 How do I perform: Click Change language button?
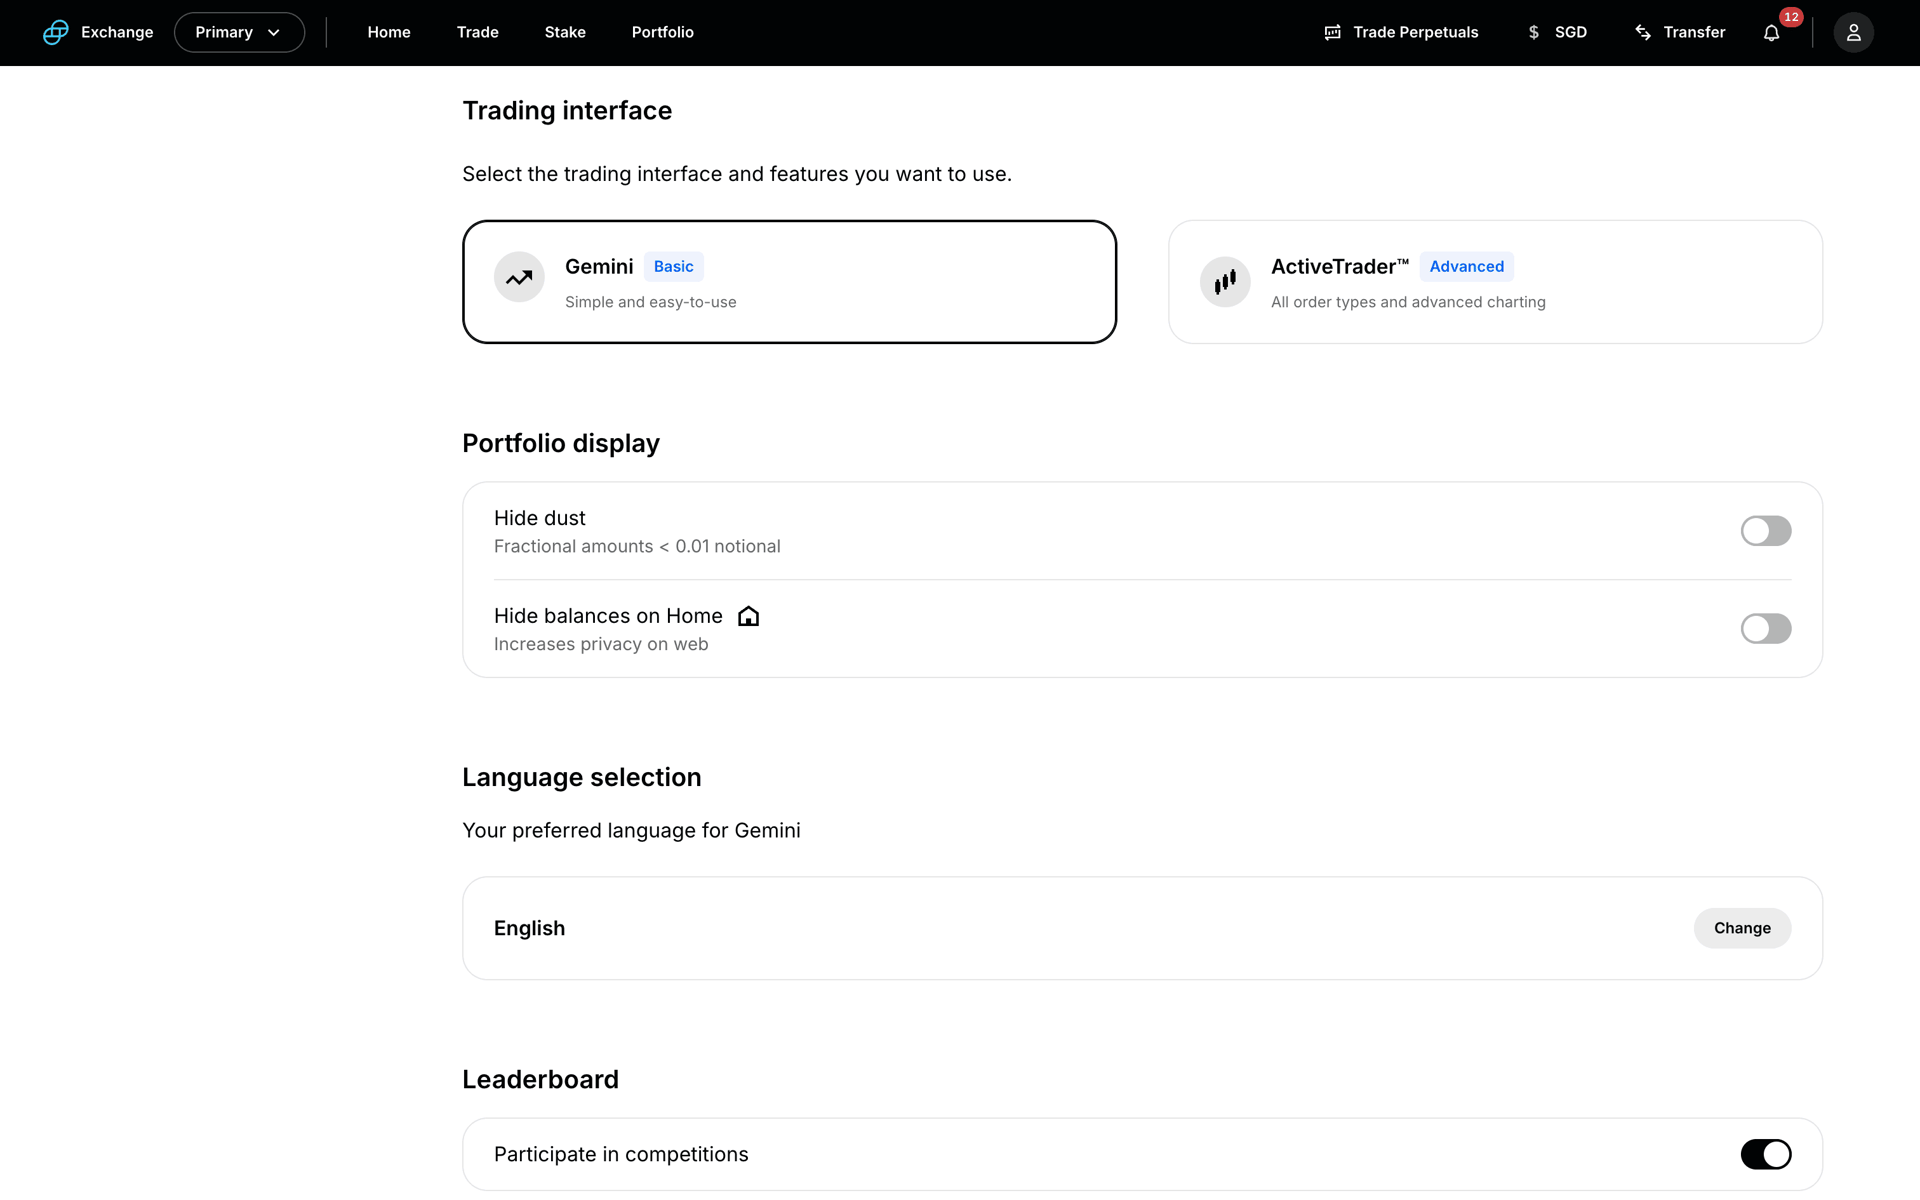(1742, 928)
